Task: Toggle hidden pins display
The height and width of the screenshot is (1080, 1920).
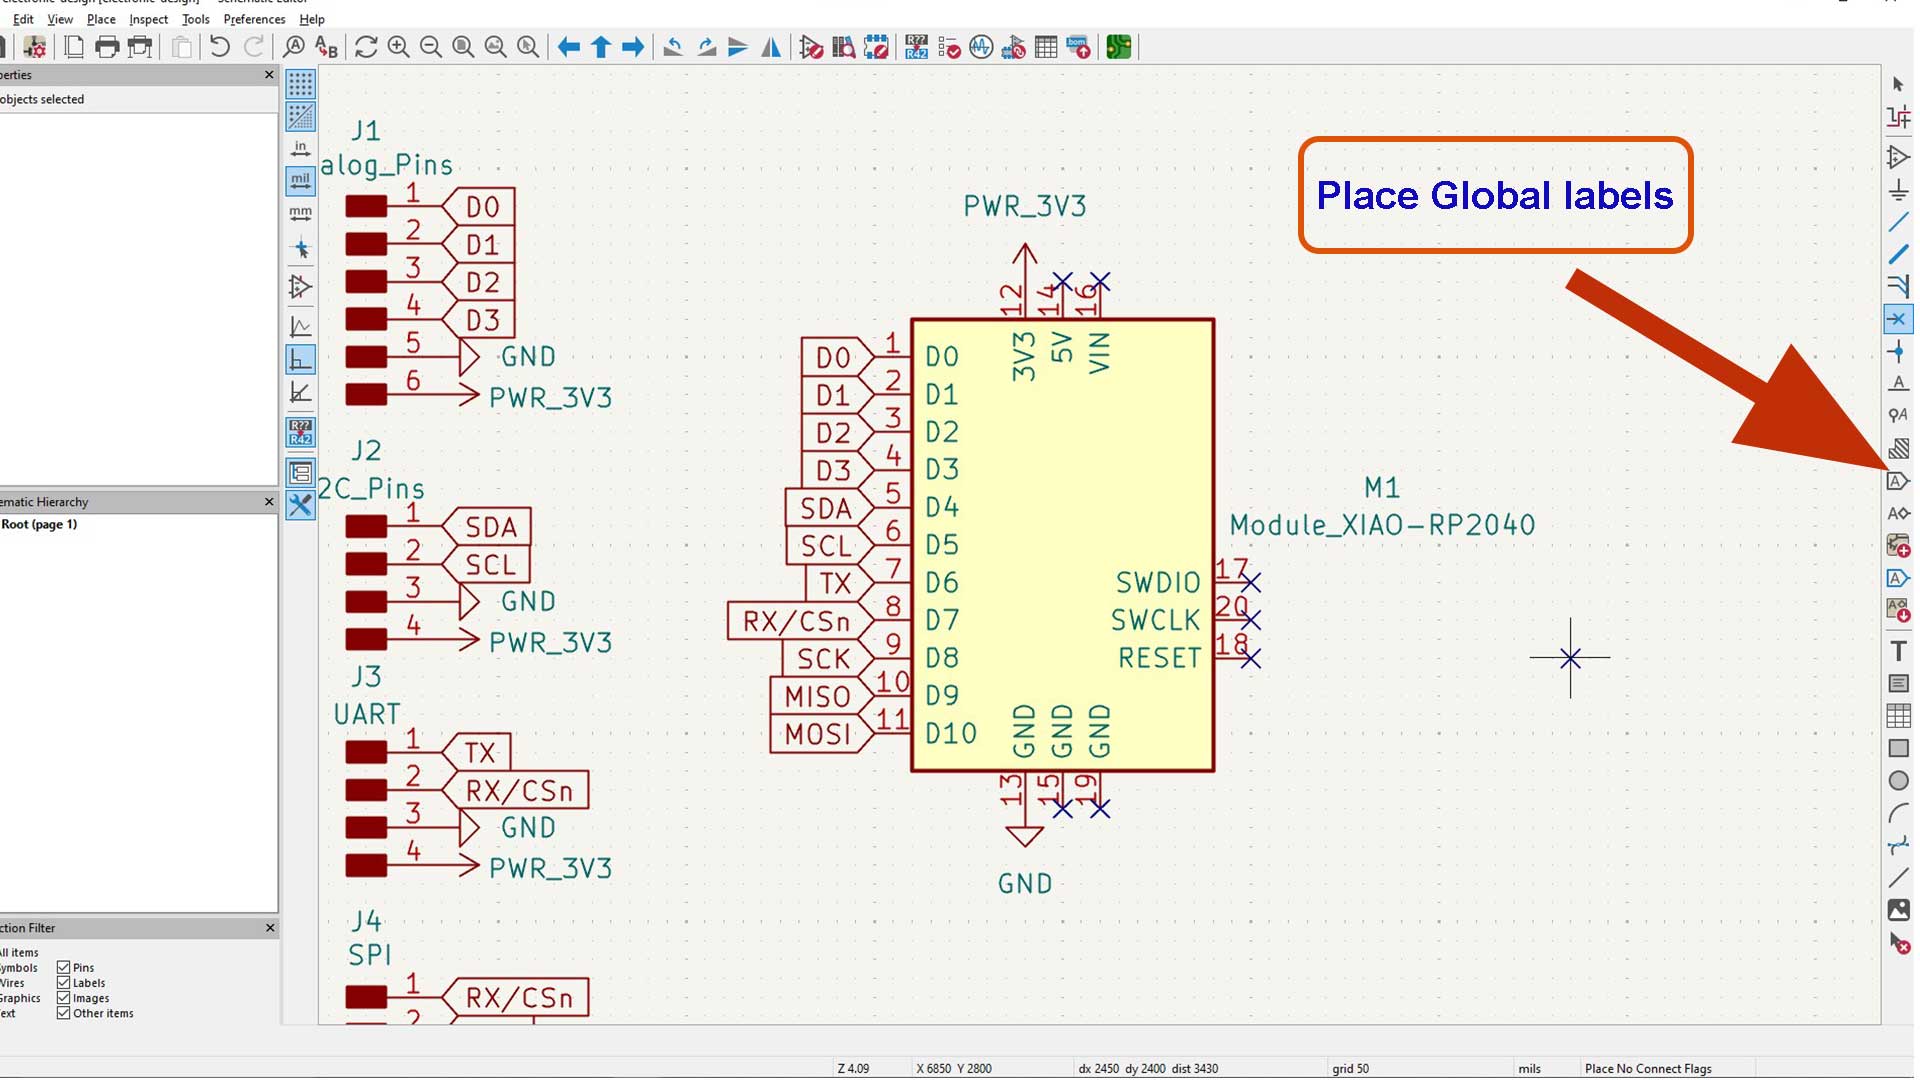Action: tap(300, 288)
